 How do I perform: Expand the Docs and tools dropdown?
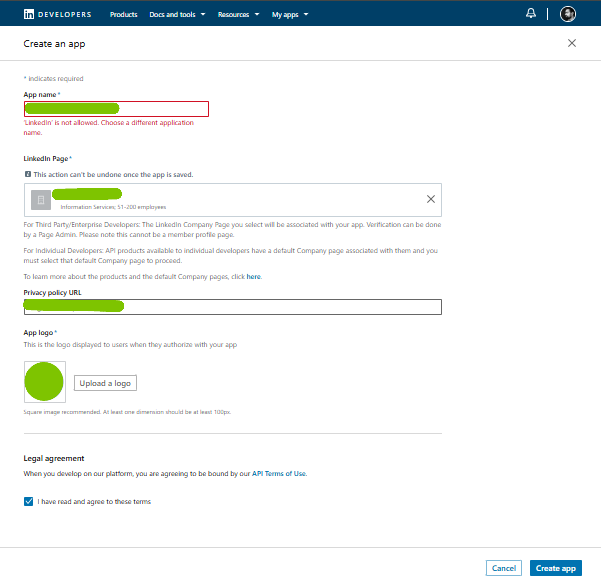(176, 15)
